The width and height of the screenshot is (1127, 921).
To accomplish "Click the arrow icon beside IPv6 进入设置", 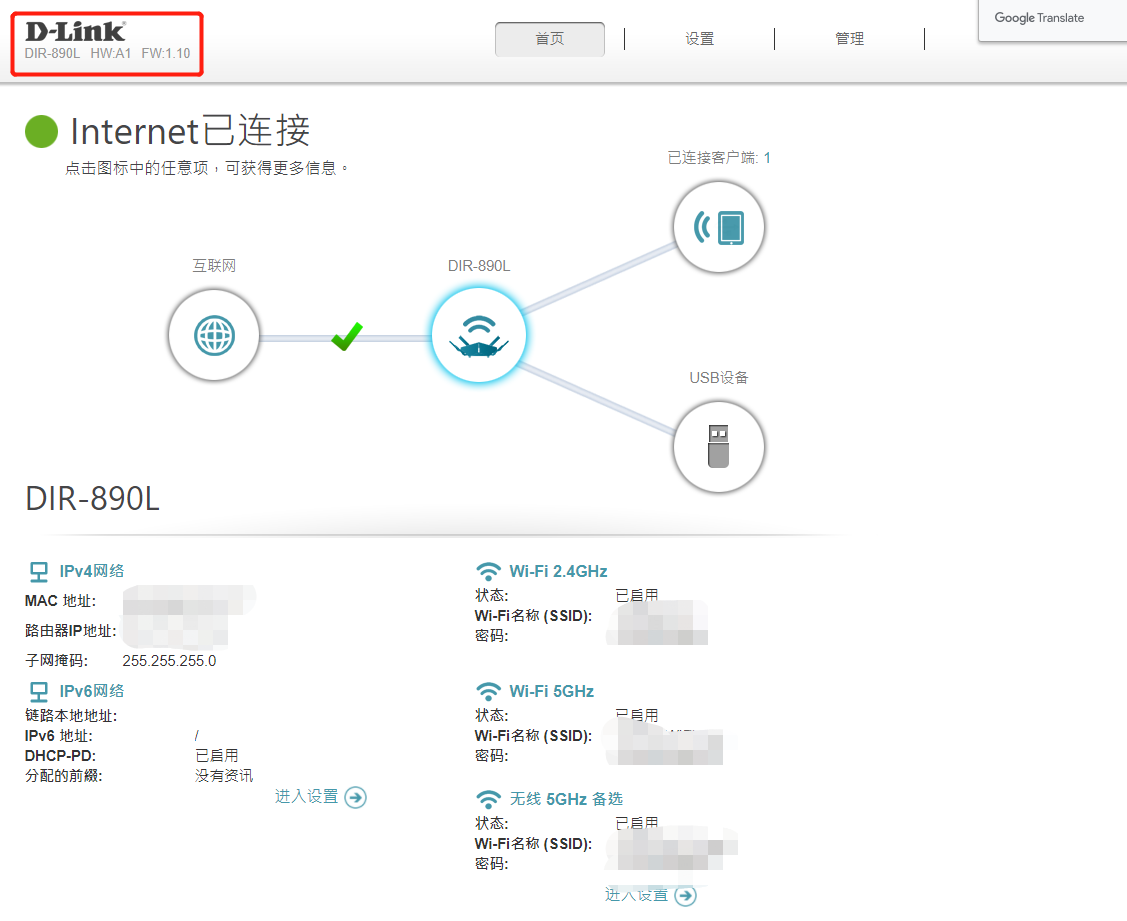I will coord(355,797).
